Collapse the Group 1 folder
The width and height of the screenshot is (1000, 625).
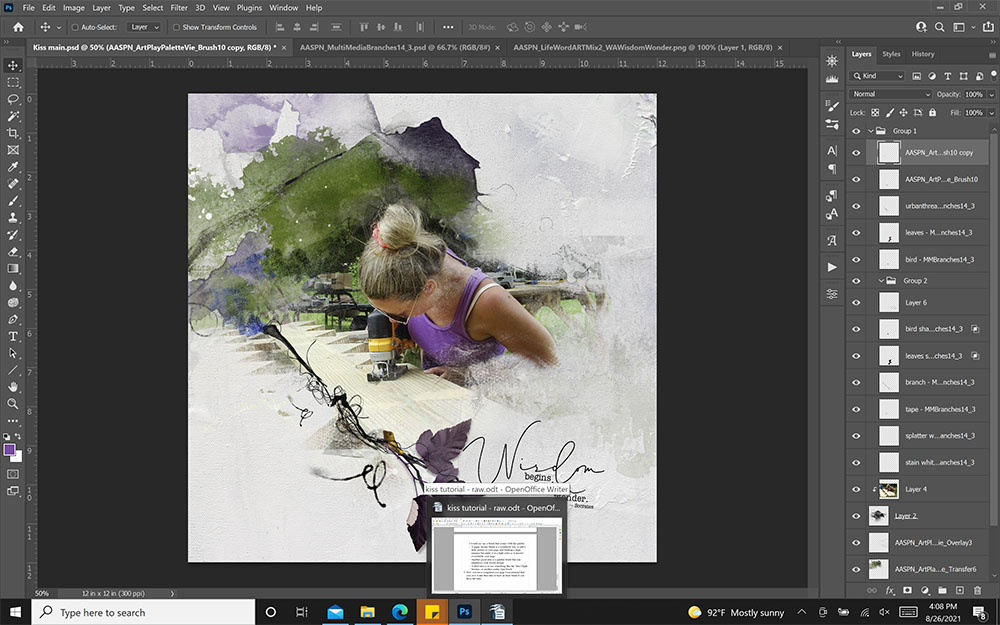(x=871, y=131)
